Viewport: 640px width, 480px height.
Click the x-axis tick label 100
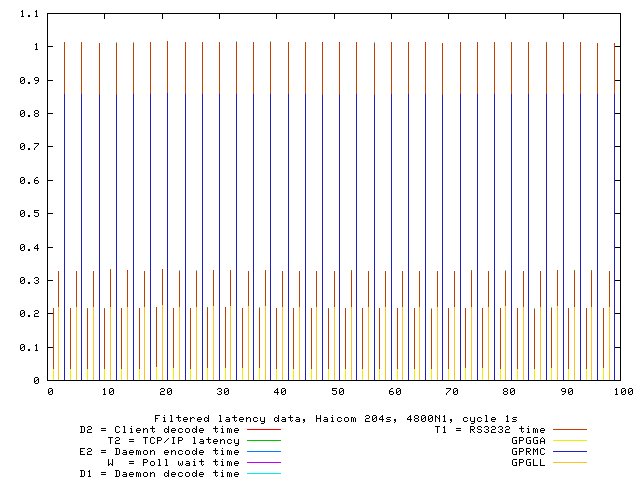pyautogui.click(x=621, y=392)
